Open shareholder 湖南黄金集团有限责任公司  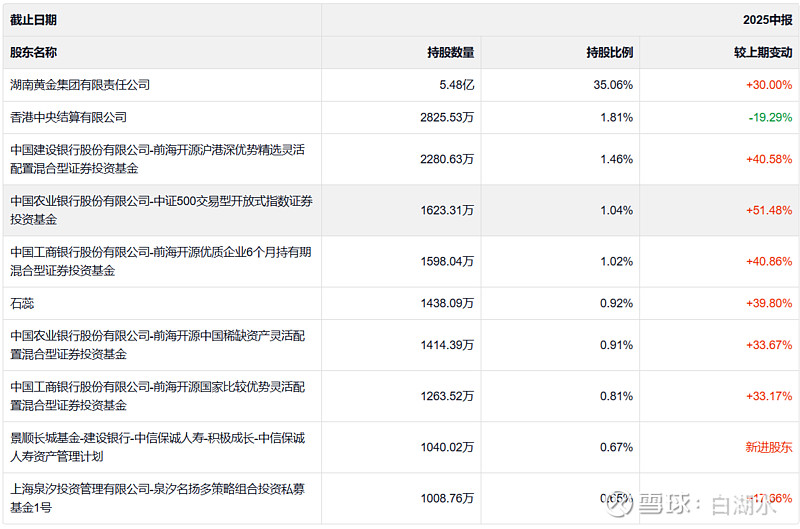tap(80, 85)
